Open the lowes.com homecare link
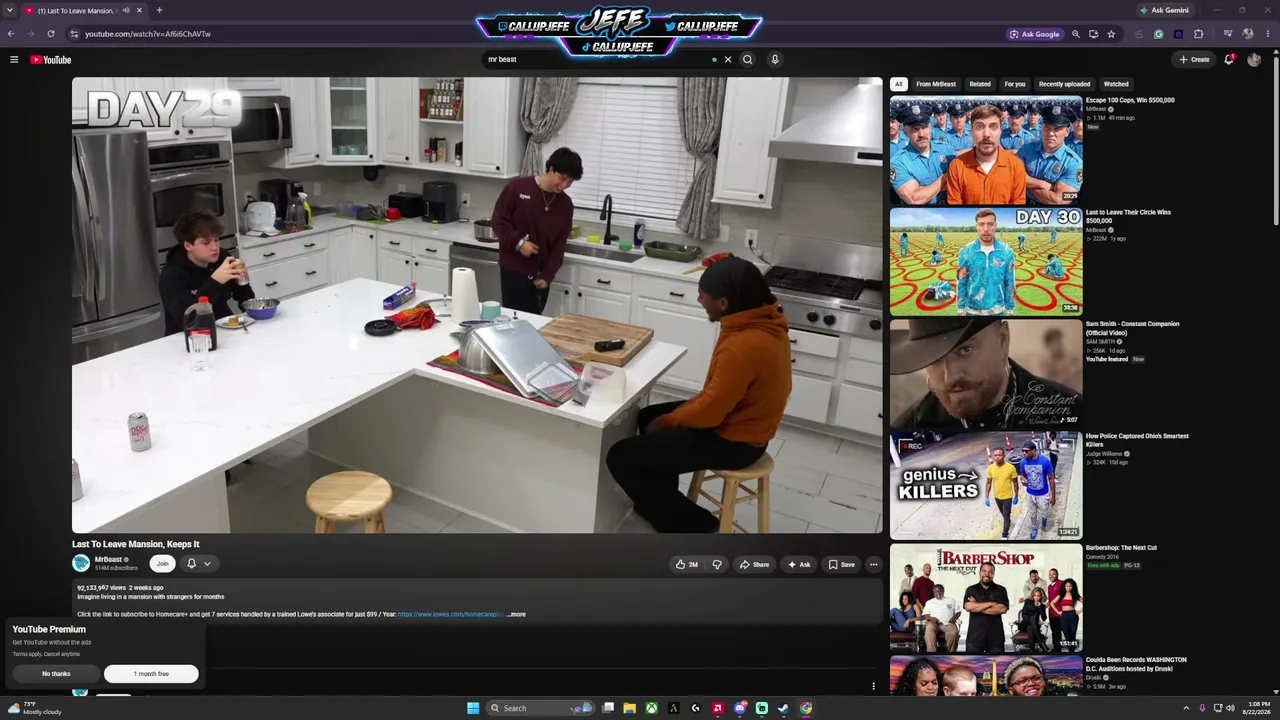Image resolution: width=1280 pixels, height=720 pixels. pyautogui.click(x=450, y=615)
